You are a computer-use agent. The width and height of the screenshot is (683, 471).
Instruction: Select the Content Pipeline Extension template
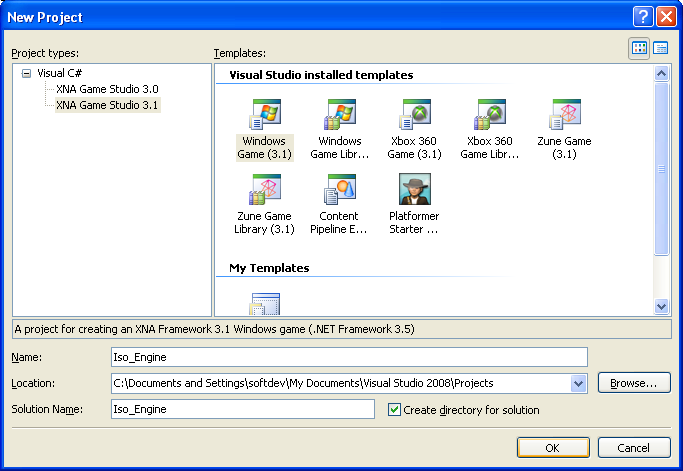point(339,190)
